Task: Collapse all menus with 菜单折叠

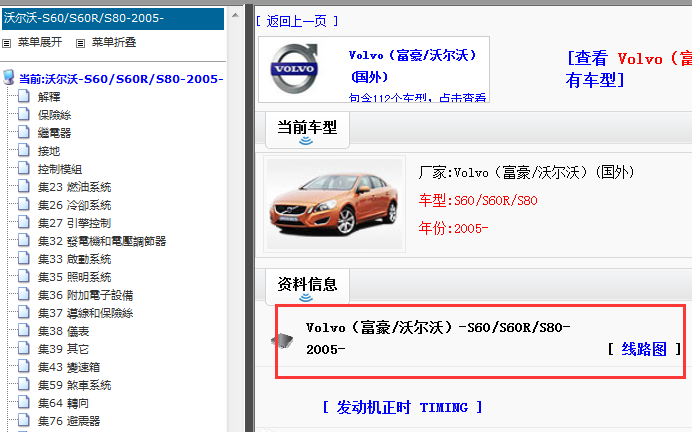Action: click(114, 42)
